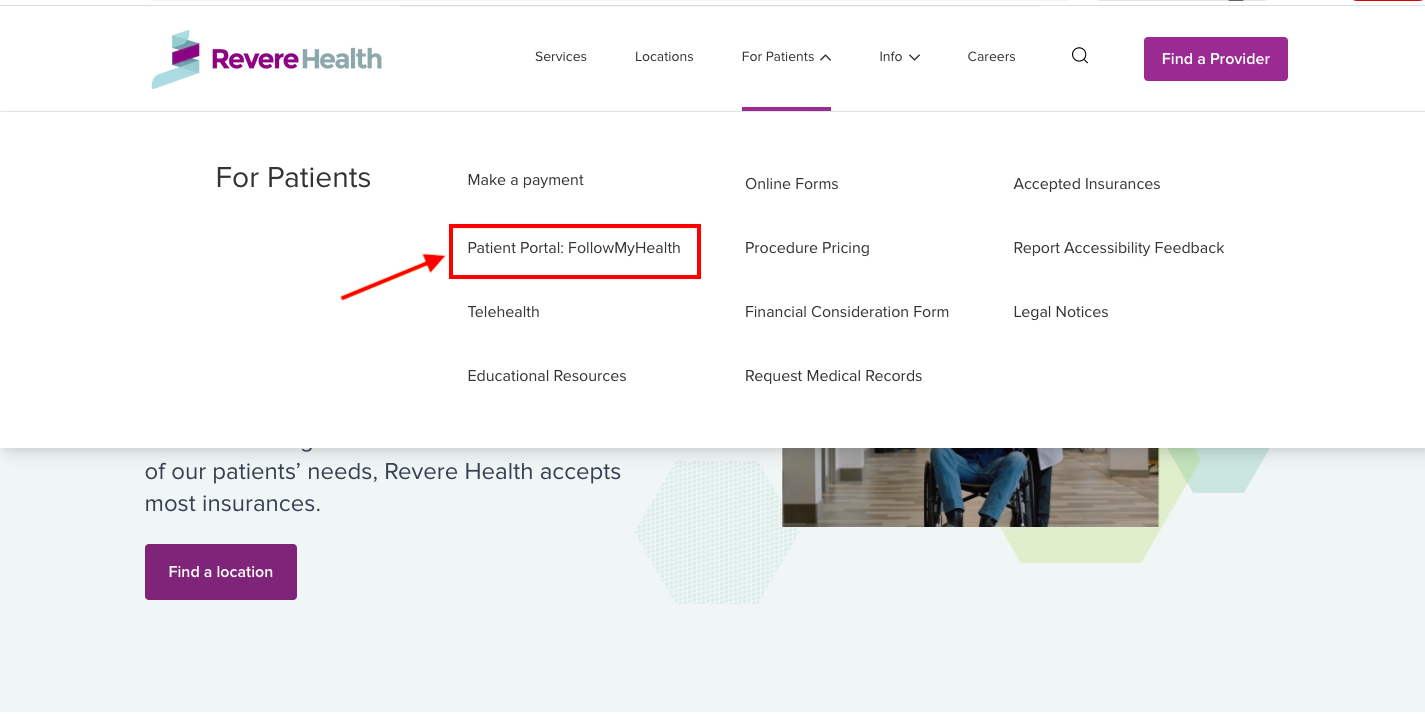This screenshot has width=1425, height=714.
Task: Open the search magnifying glass icon
Action: 1079,55
